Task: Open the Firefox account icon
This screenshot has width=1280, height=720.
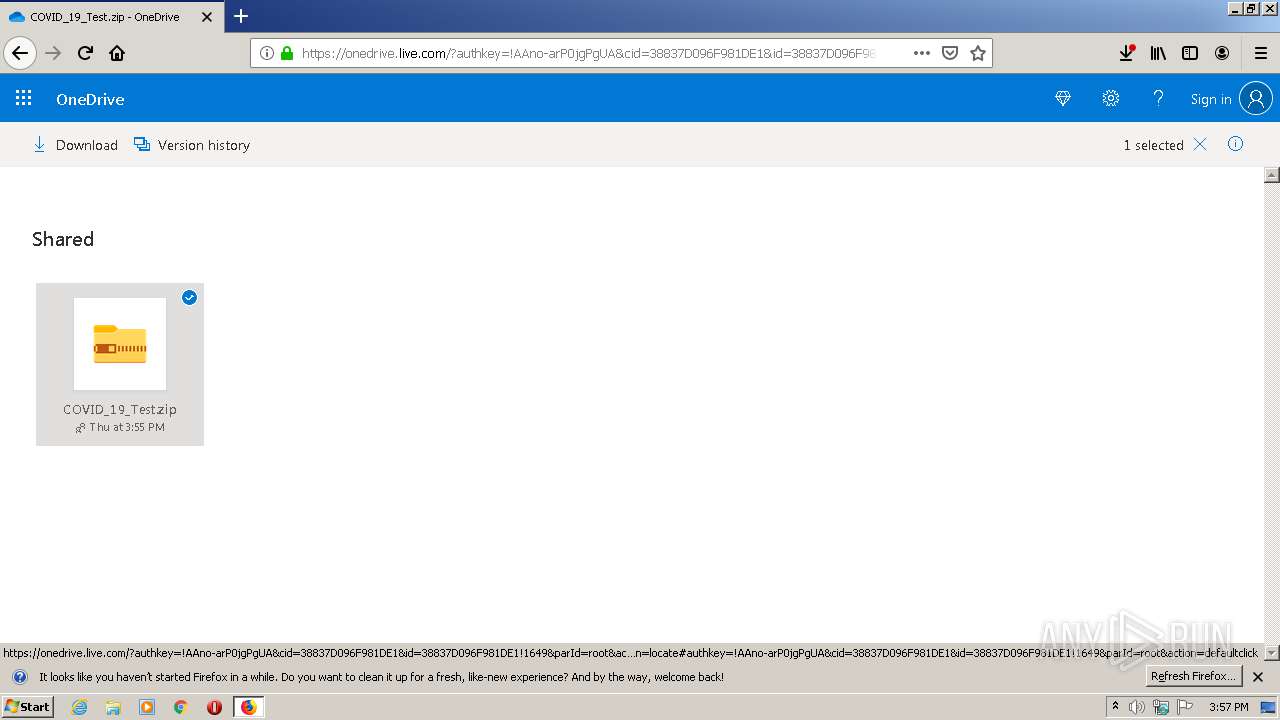Action: coord(1222,53)
